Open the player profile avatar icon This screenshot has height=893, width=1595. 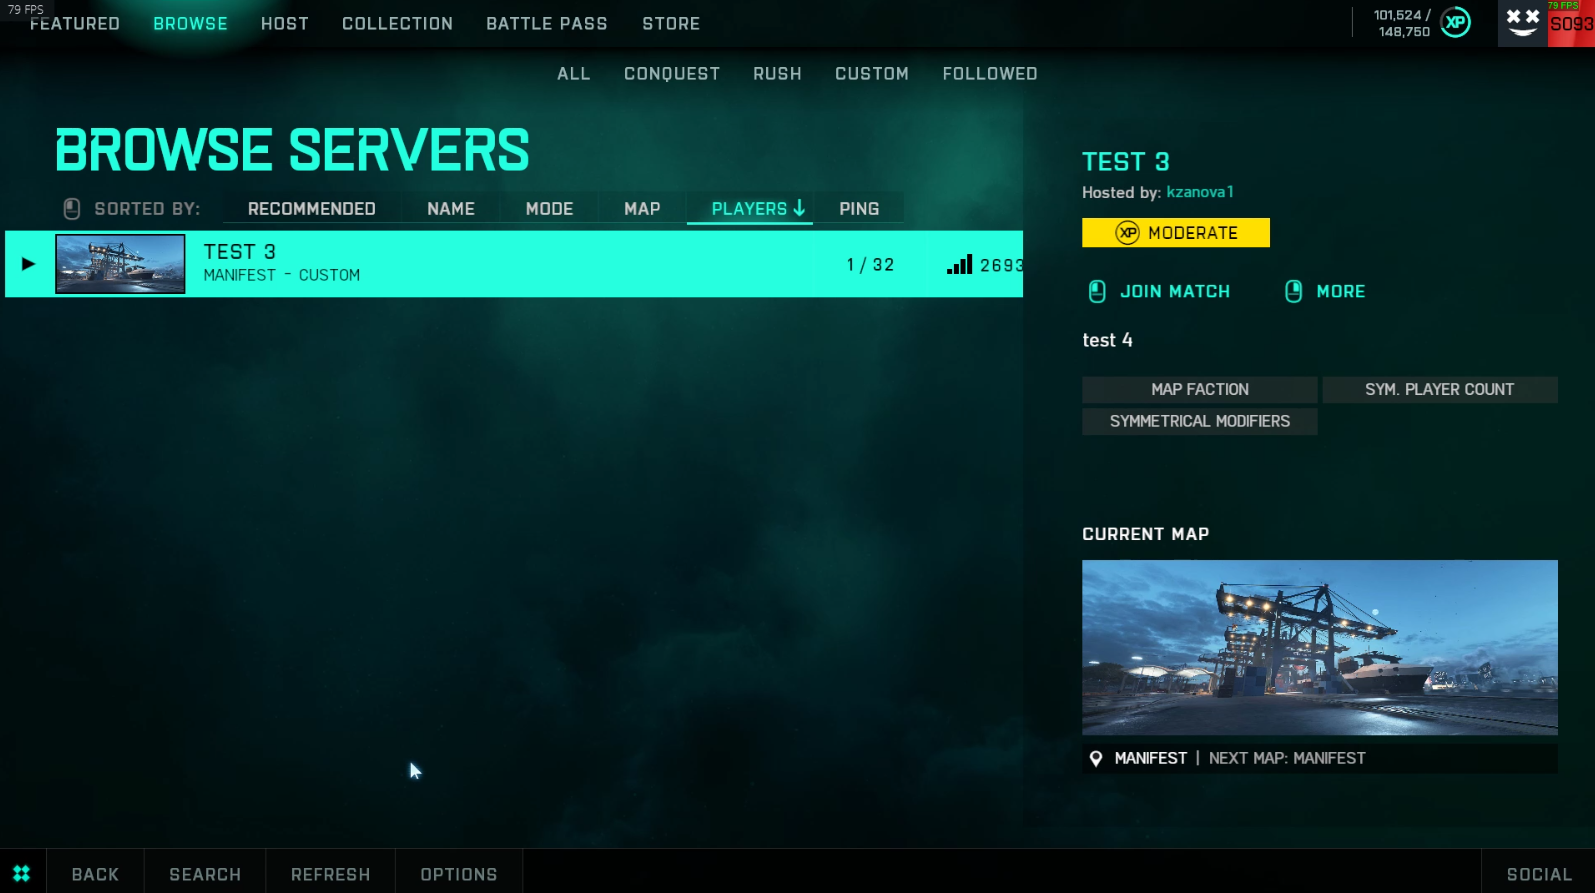click(1522, 23)
